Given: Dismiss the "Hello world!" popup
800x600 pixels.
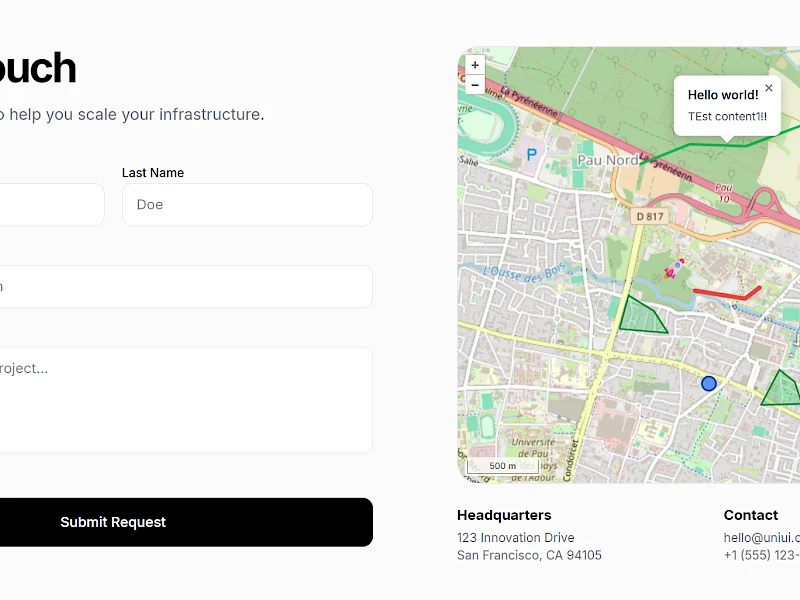Looking at the screenshot, I should pos(769,88).
